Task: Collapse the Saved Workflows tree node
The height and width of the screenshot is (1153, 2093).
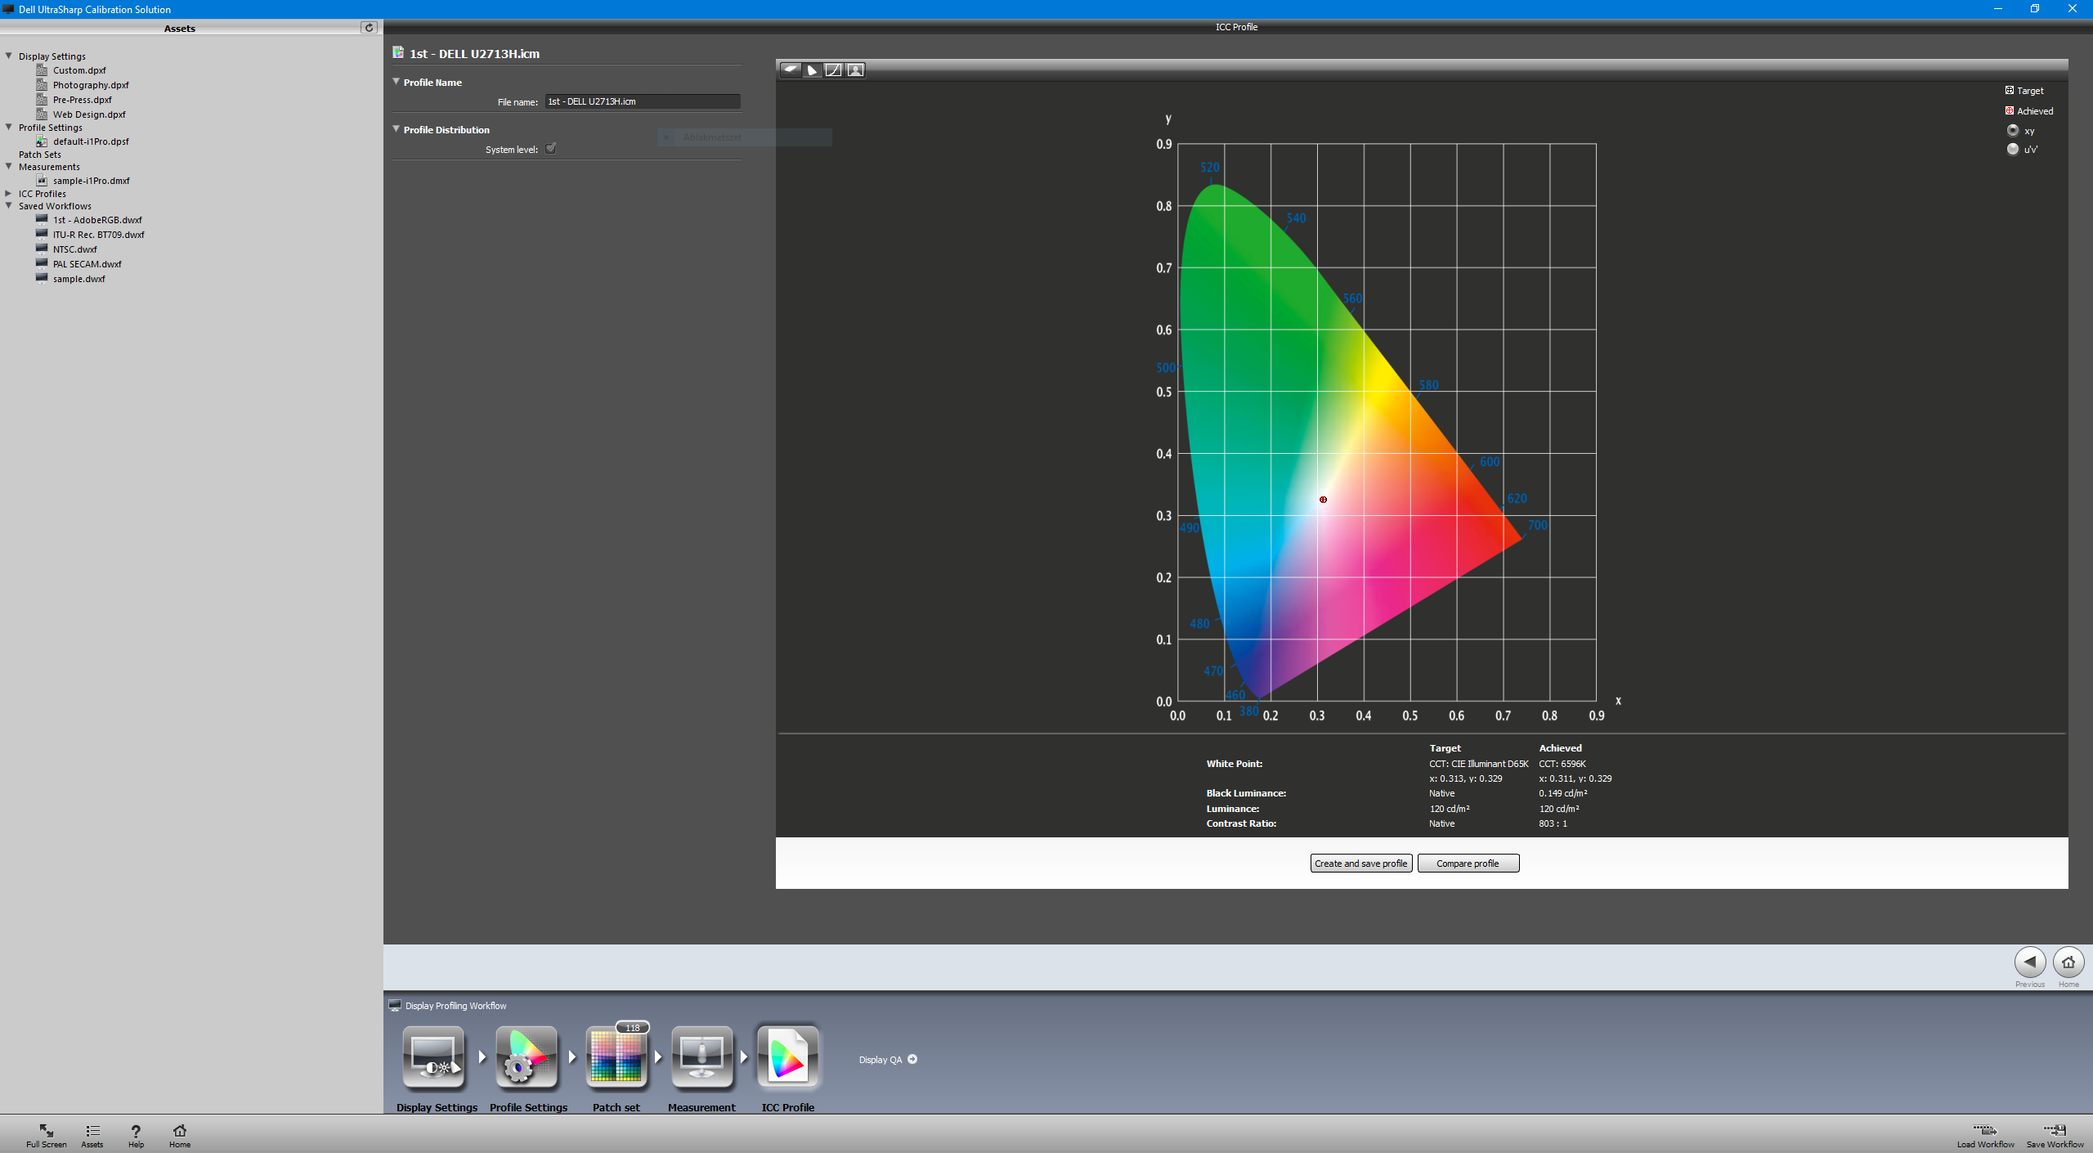Action: pyautogui.click(x=9, y=205)
